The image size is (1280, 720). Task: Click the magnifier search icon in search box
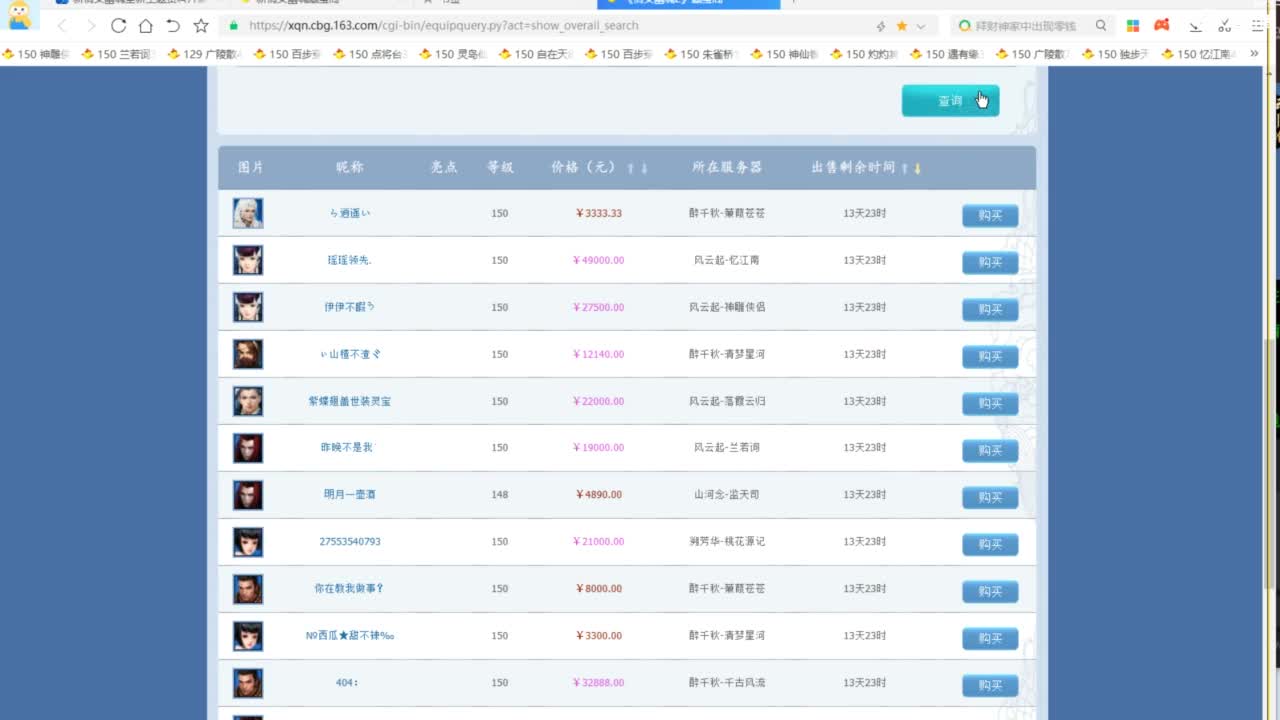[x=1101, y=26]
